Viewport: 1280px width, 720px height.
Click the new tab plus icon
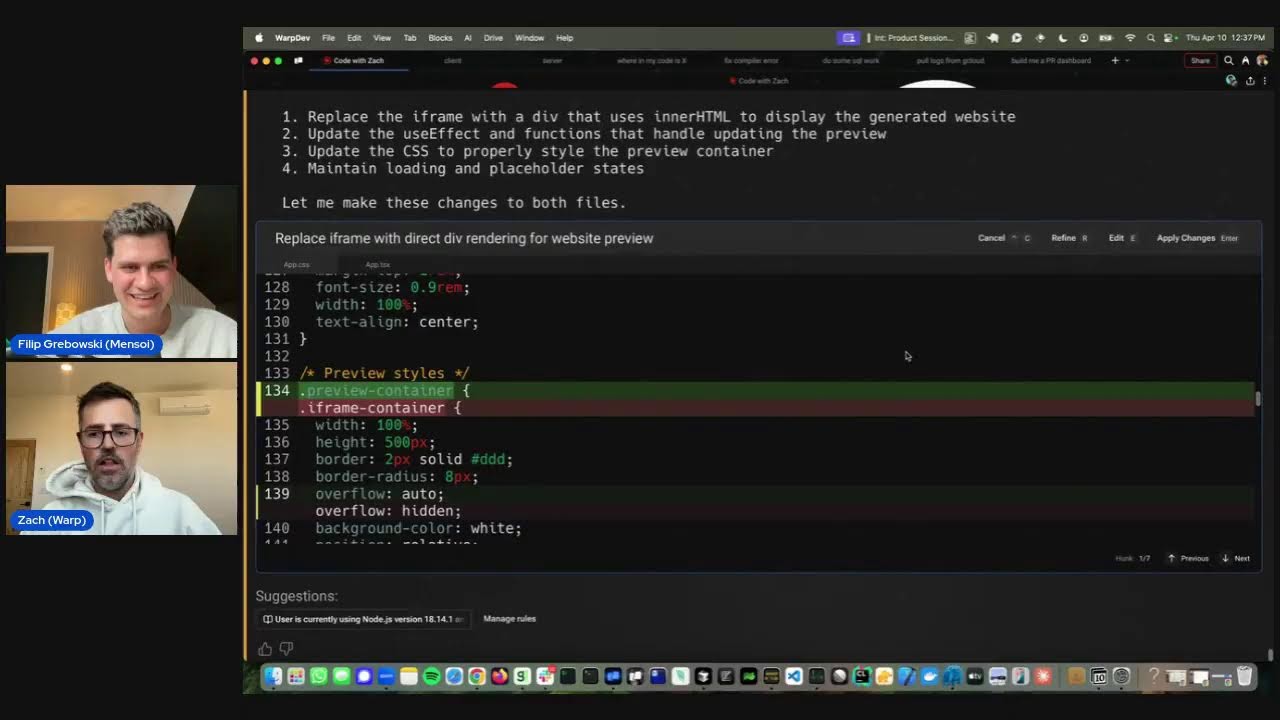1115,61
